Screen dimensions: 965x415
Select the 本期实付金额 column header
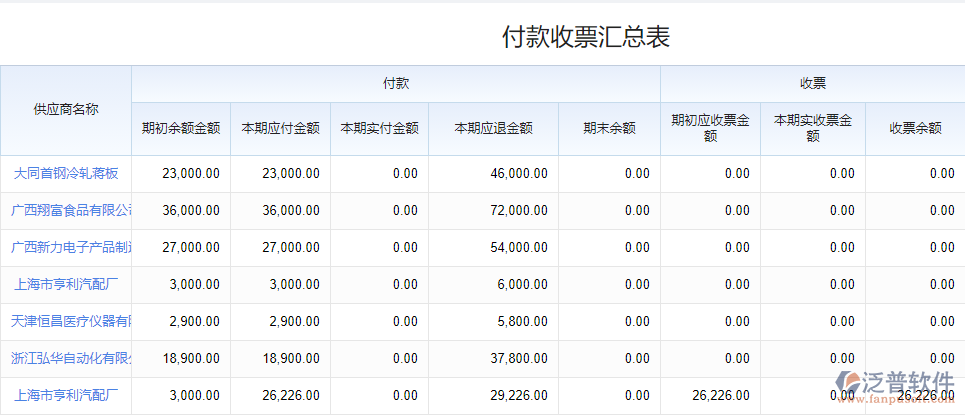379,128
